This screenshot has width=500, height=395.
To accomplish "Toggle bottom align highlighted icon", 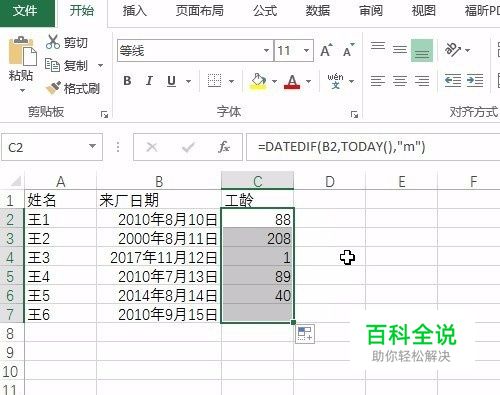I will point(422,50).
